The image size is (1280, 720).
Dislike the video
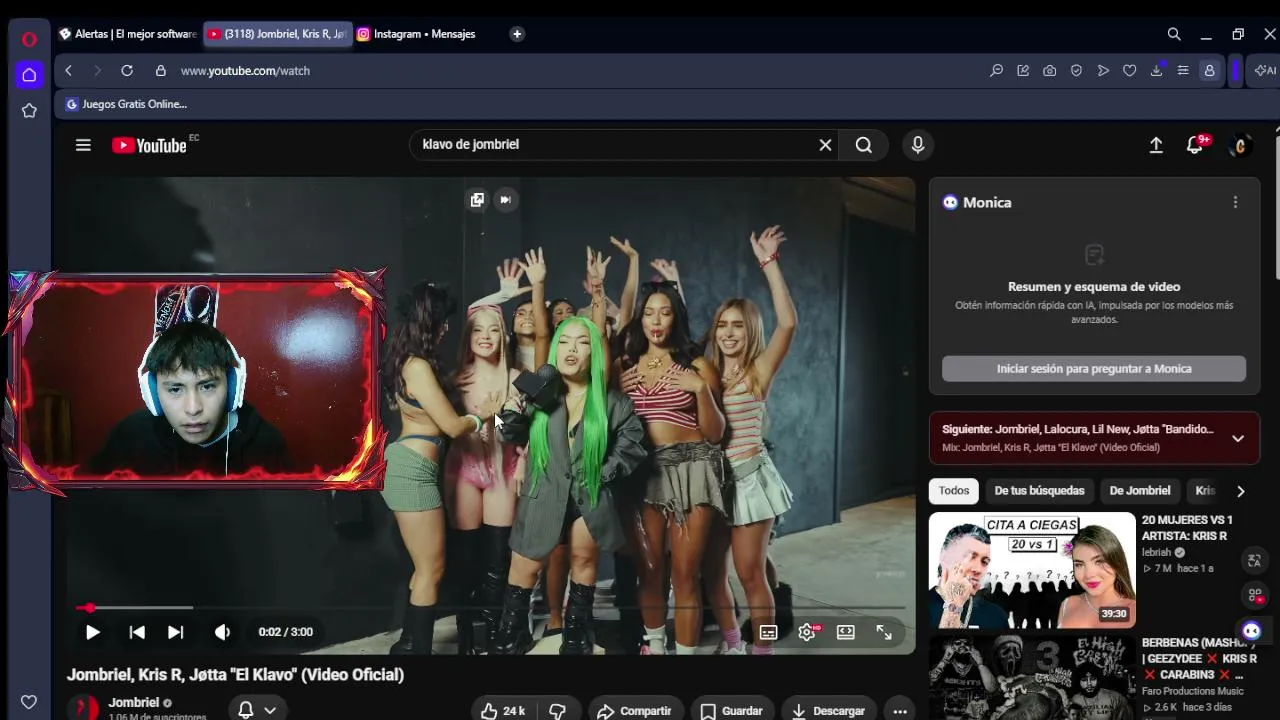557,711
